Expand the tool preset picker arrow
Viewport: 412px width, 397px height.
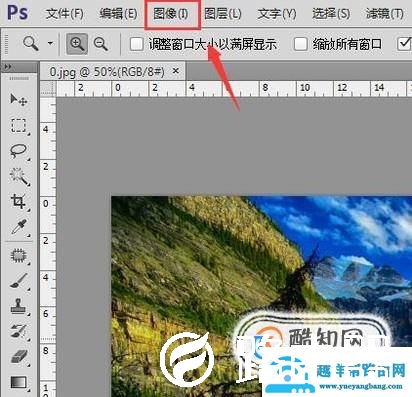pyautogui.click(x=50, y=43)
